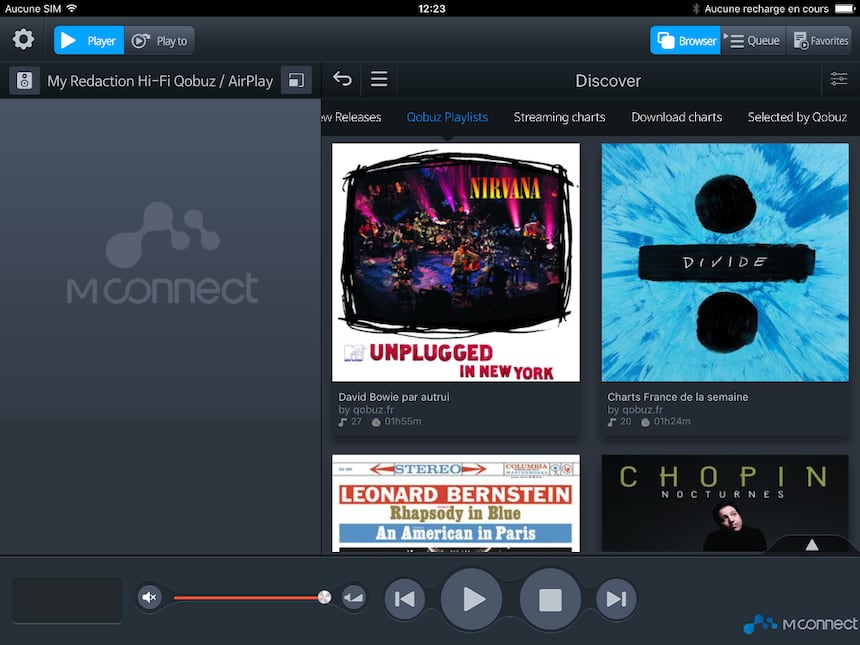Open Leonard Bernstein Rhapsody in Blue cover
The width and height of the screenshot is (860, 645).
click(x=456, y=503)
